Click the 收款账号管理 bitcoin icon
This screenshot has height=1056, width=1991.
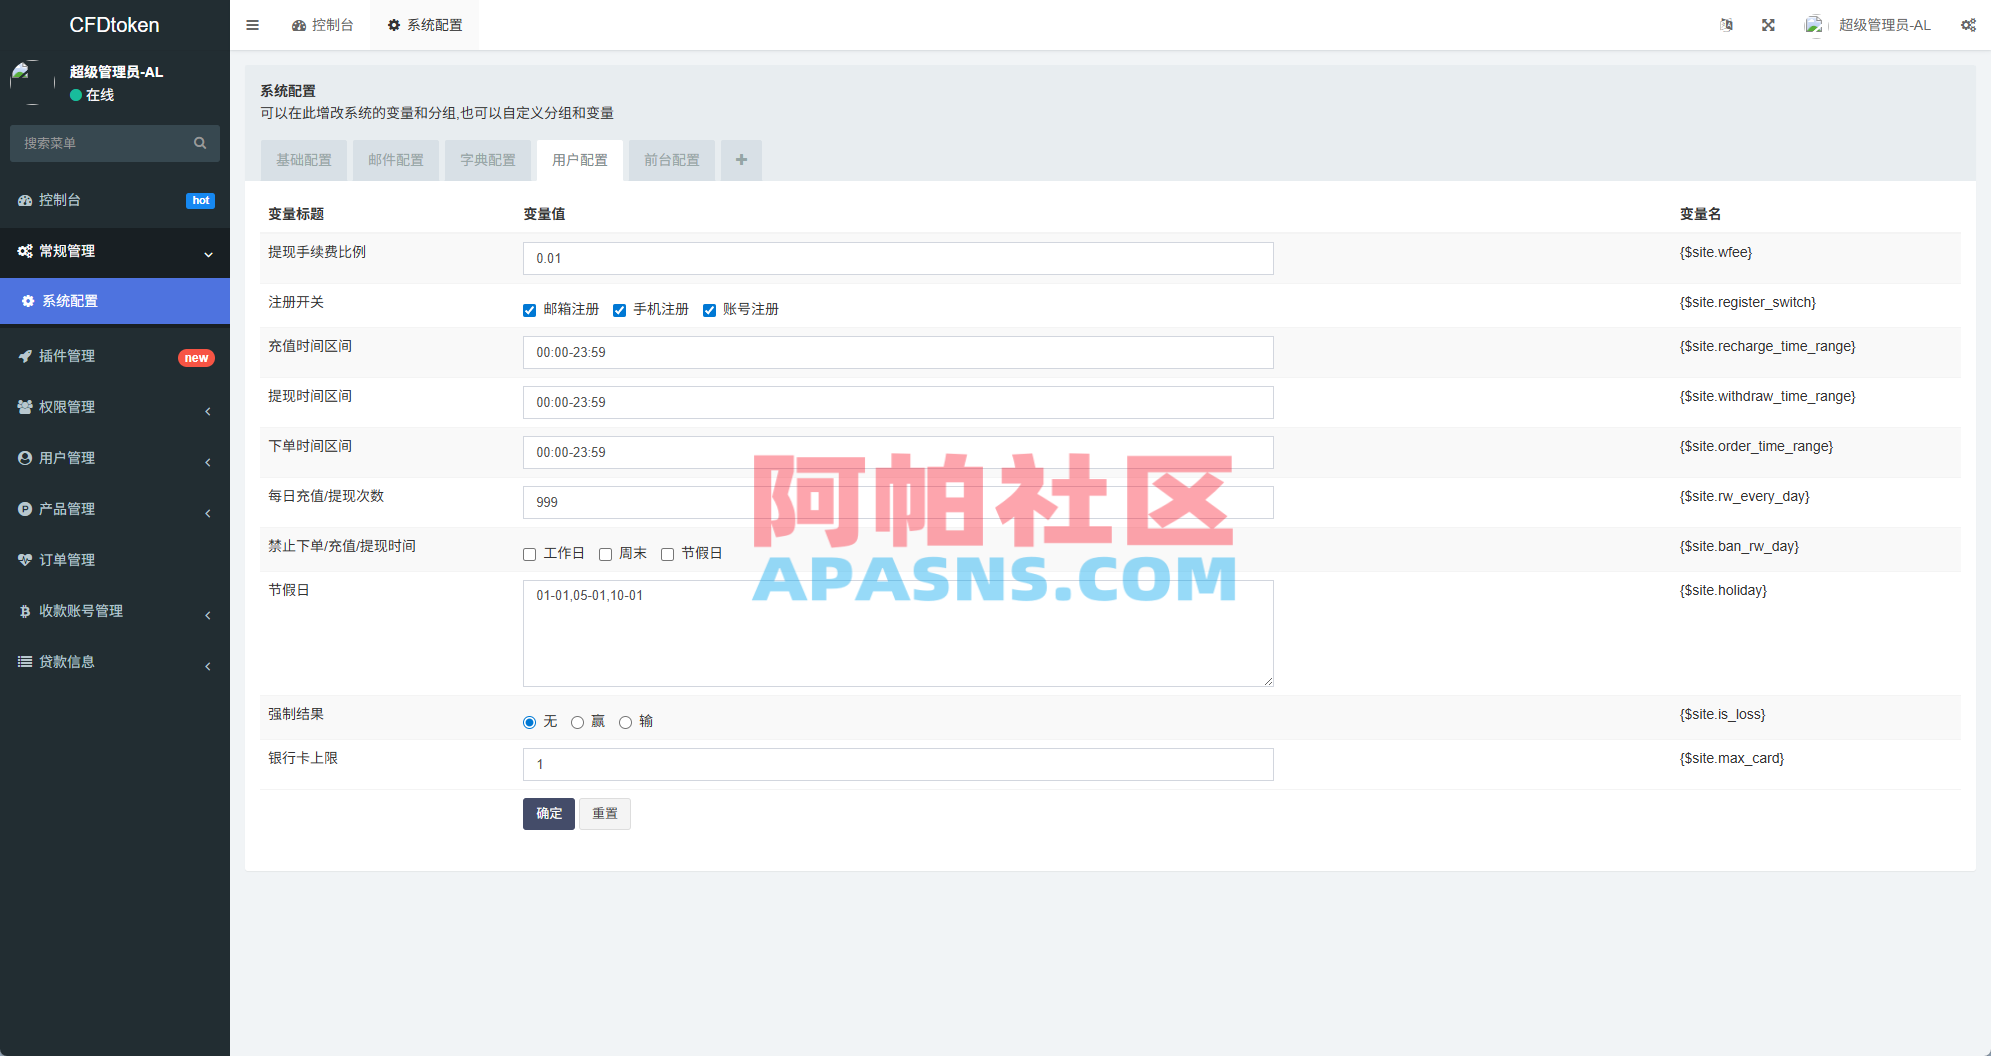(x=25, y=611)
